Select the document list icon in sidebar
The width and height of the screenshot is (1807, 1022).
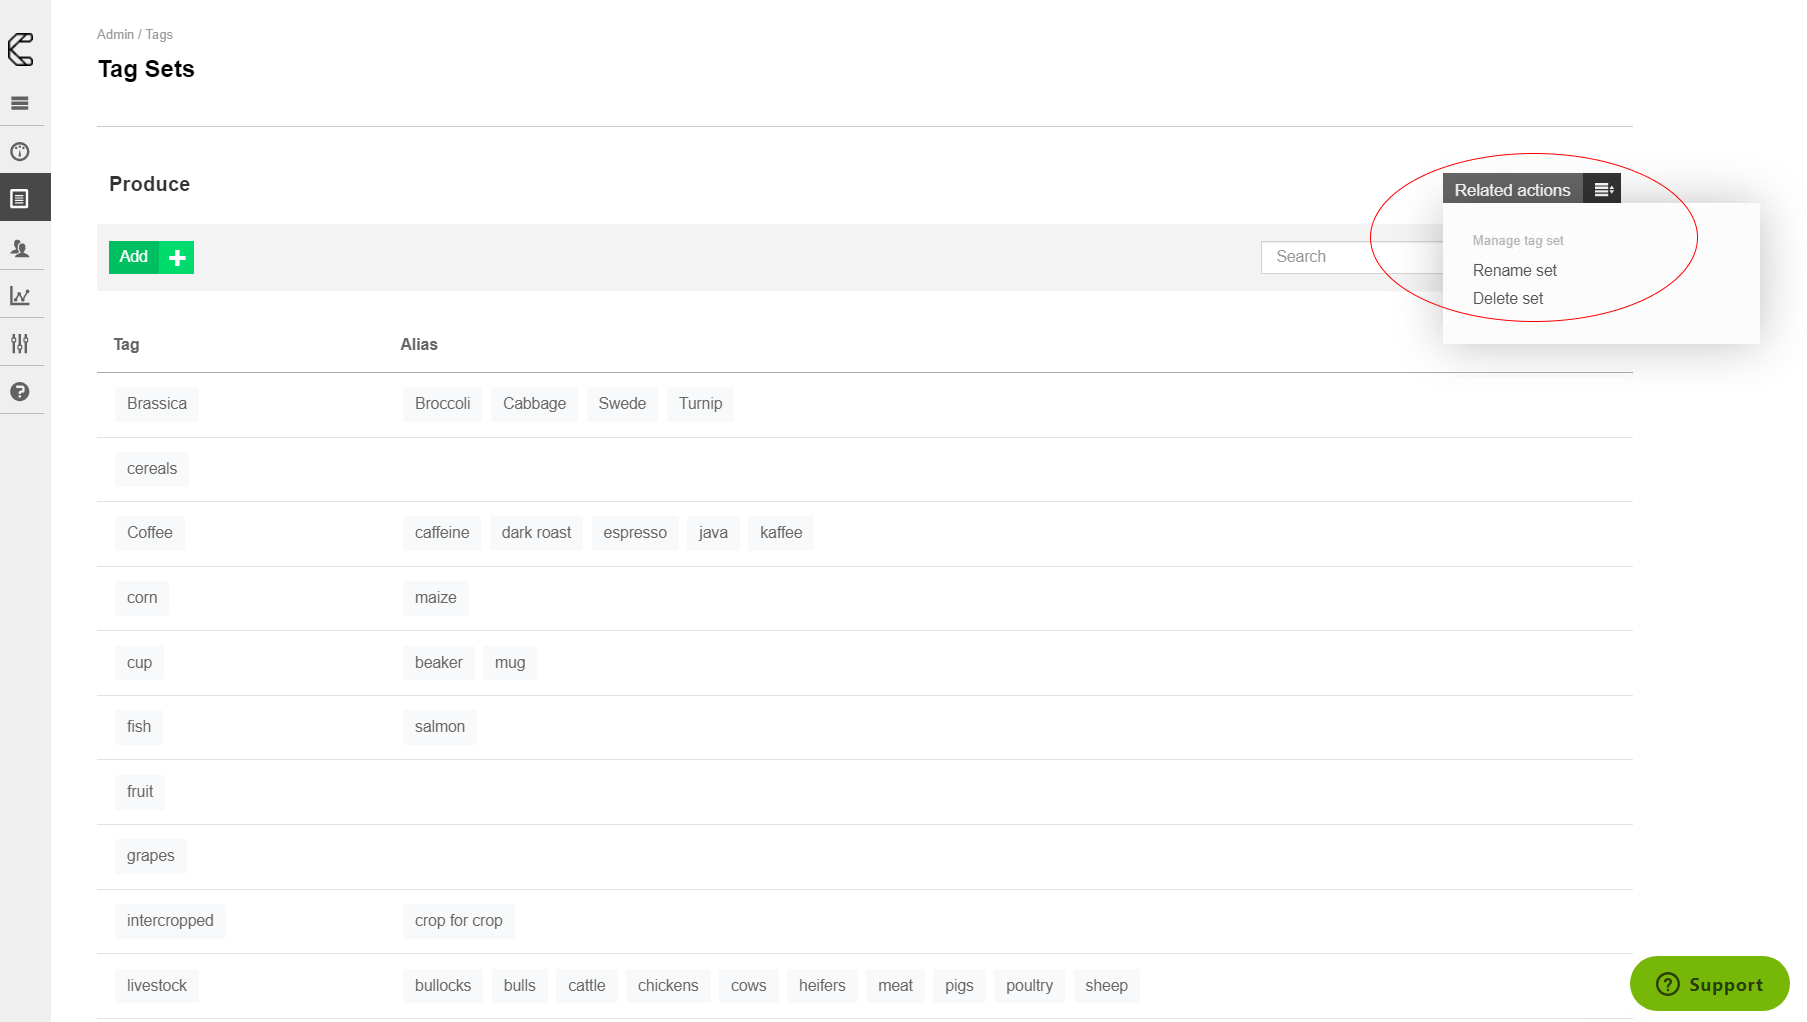tap(20, 199)
